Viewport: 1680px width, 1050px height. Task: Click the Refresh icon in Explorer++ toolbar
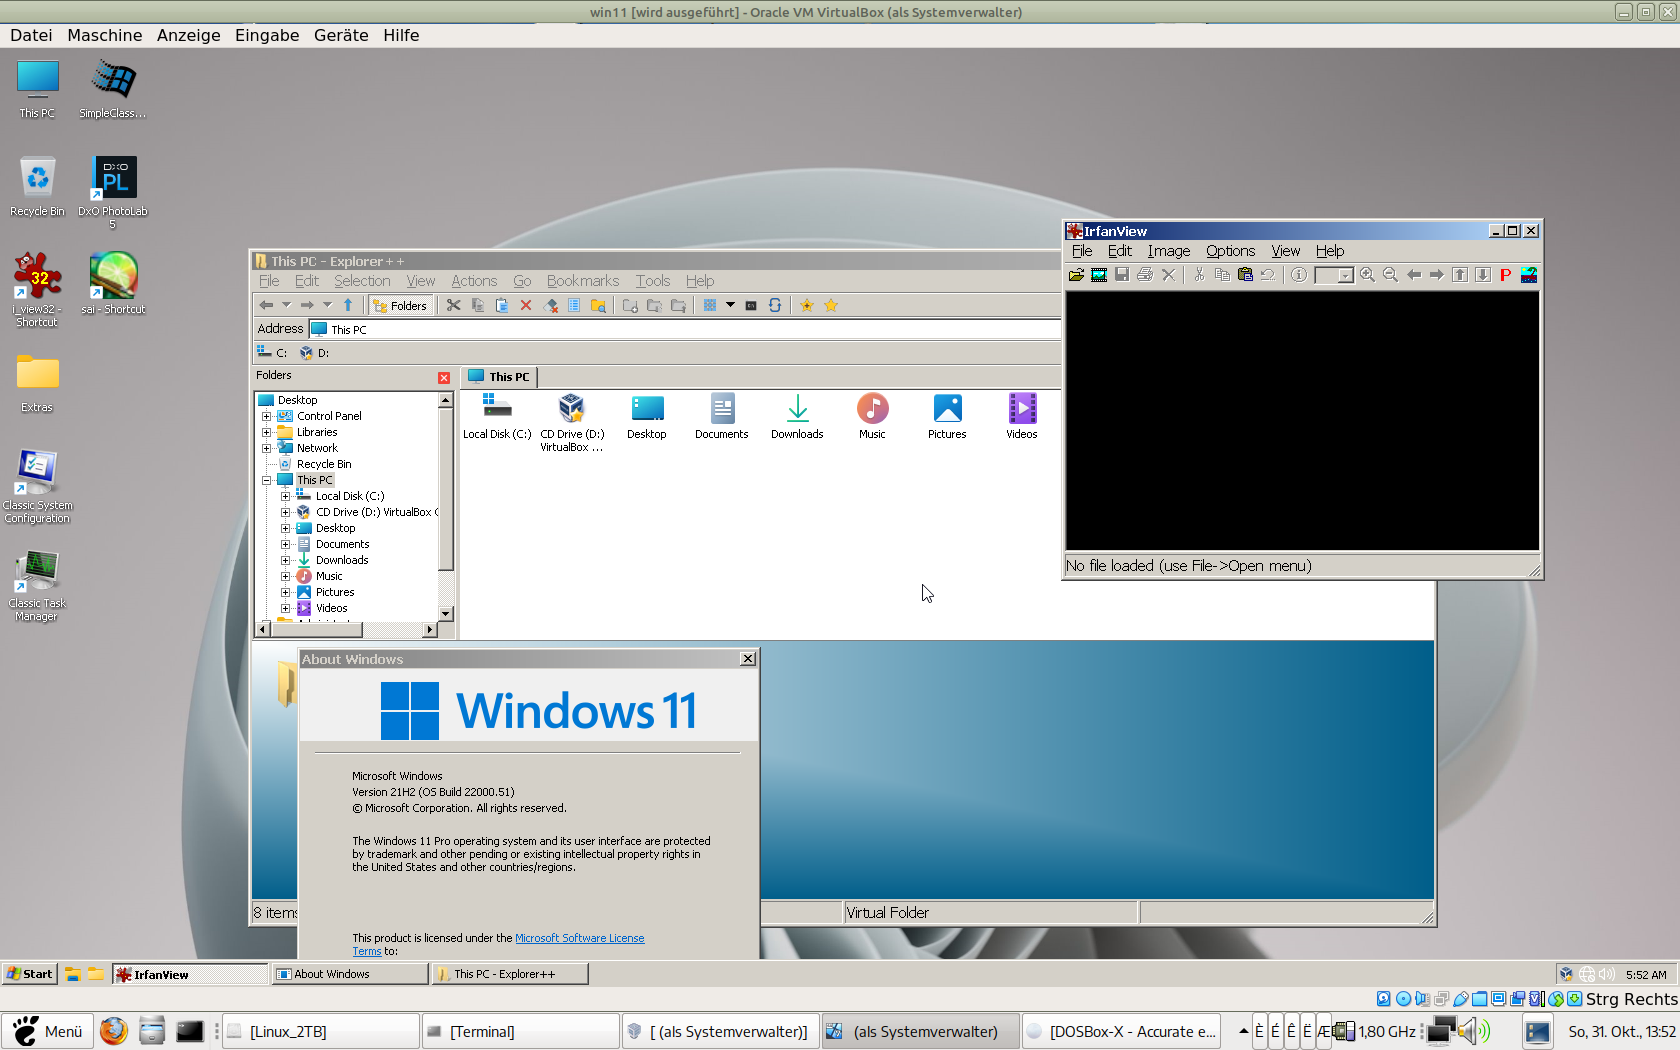tap(775, 305)
